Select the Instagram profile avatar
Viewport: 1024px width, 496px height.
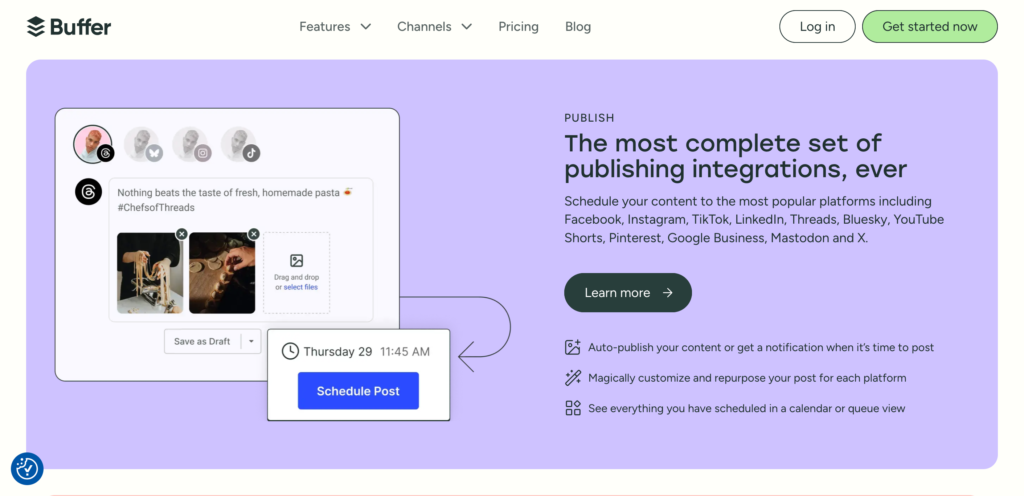click(x=190, y=144)
